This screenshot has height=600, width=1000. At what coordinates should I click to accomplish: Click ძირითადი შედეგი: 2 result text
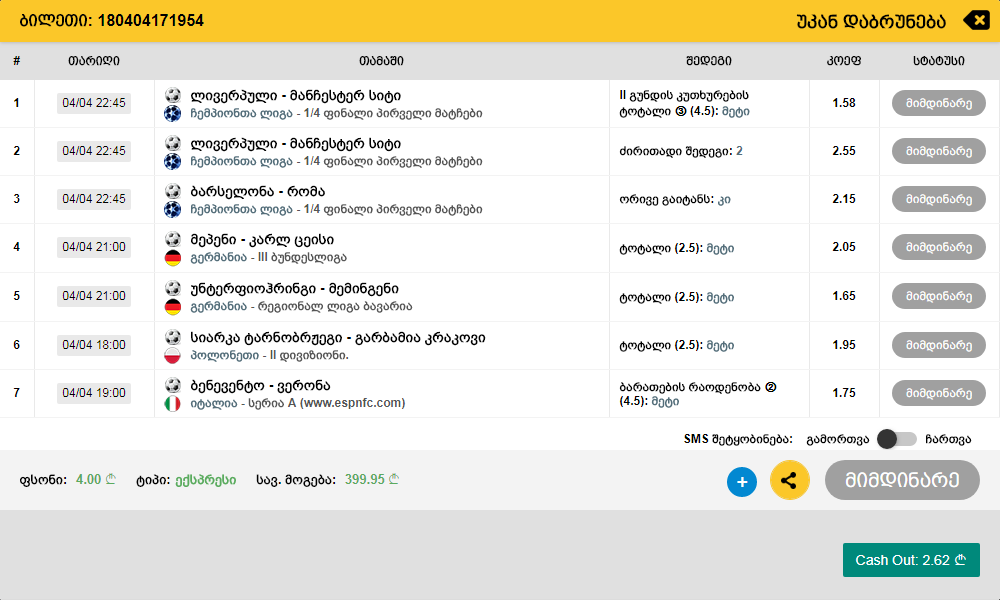pos(680,151)
